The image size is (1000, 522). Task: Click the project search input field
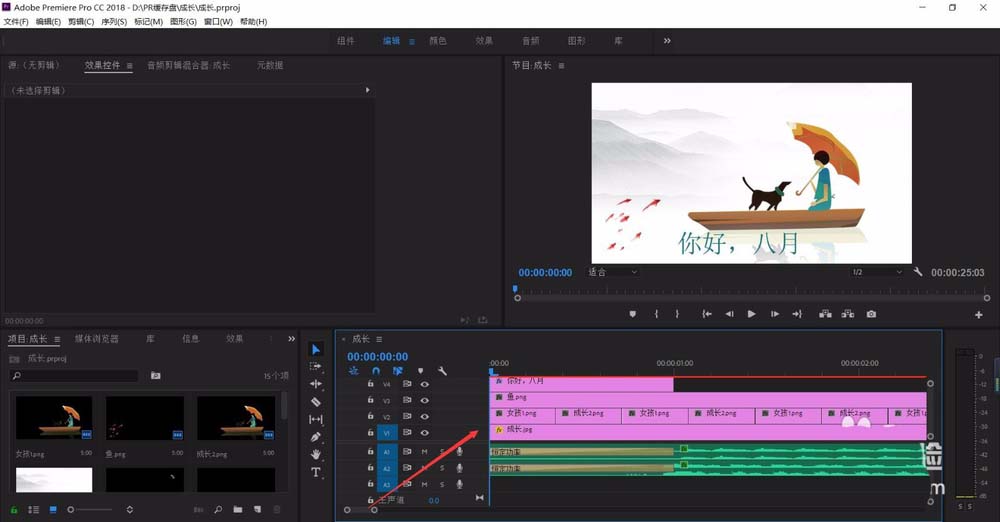74,376
